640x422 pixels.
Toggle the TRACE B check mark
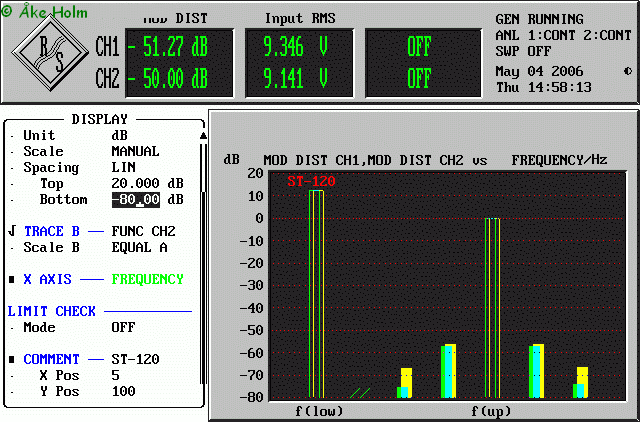12,231
